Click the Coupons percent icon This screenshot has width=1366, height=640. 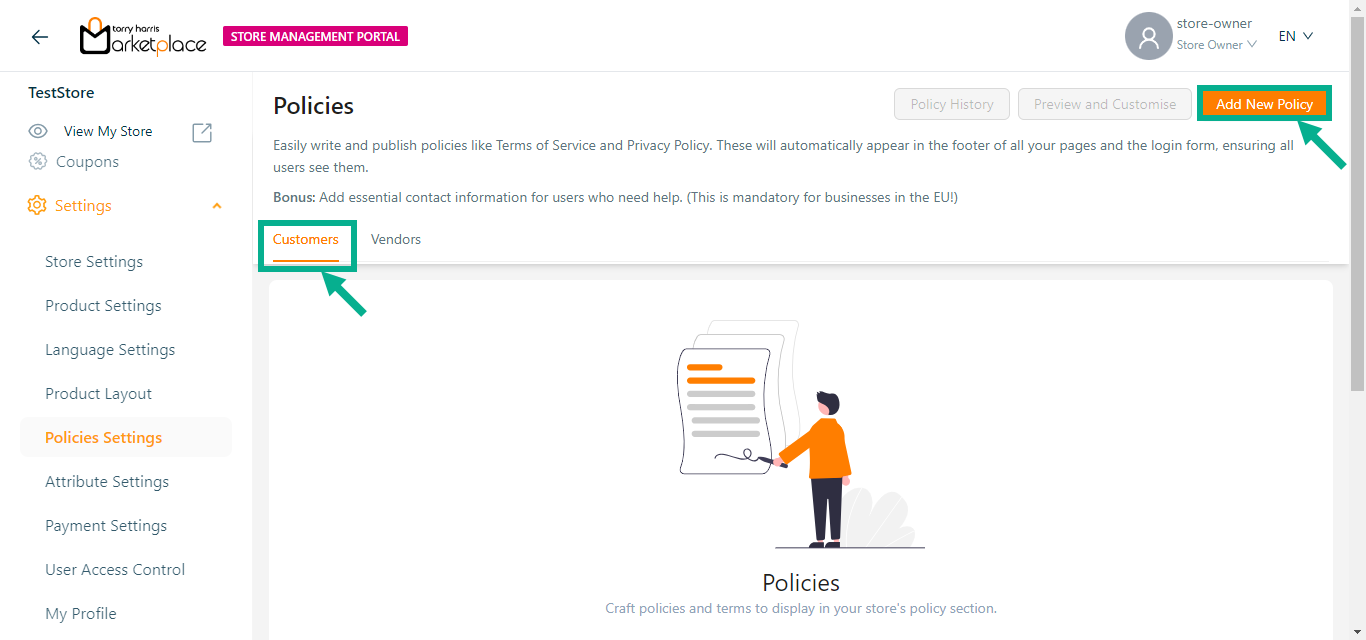coord(38,161)
